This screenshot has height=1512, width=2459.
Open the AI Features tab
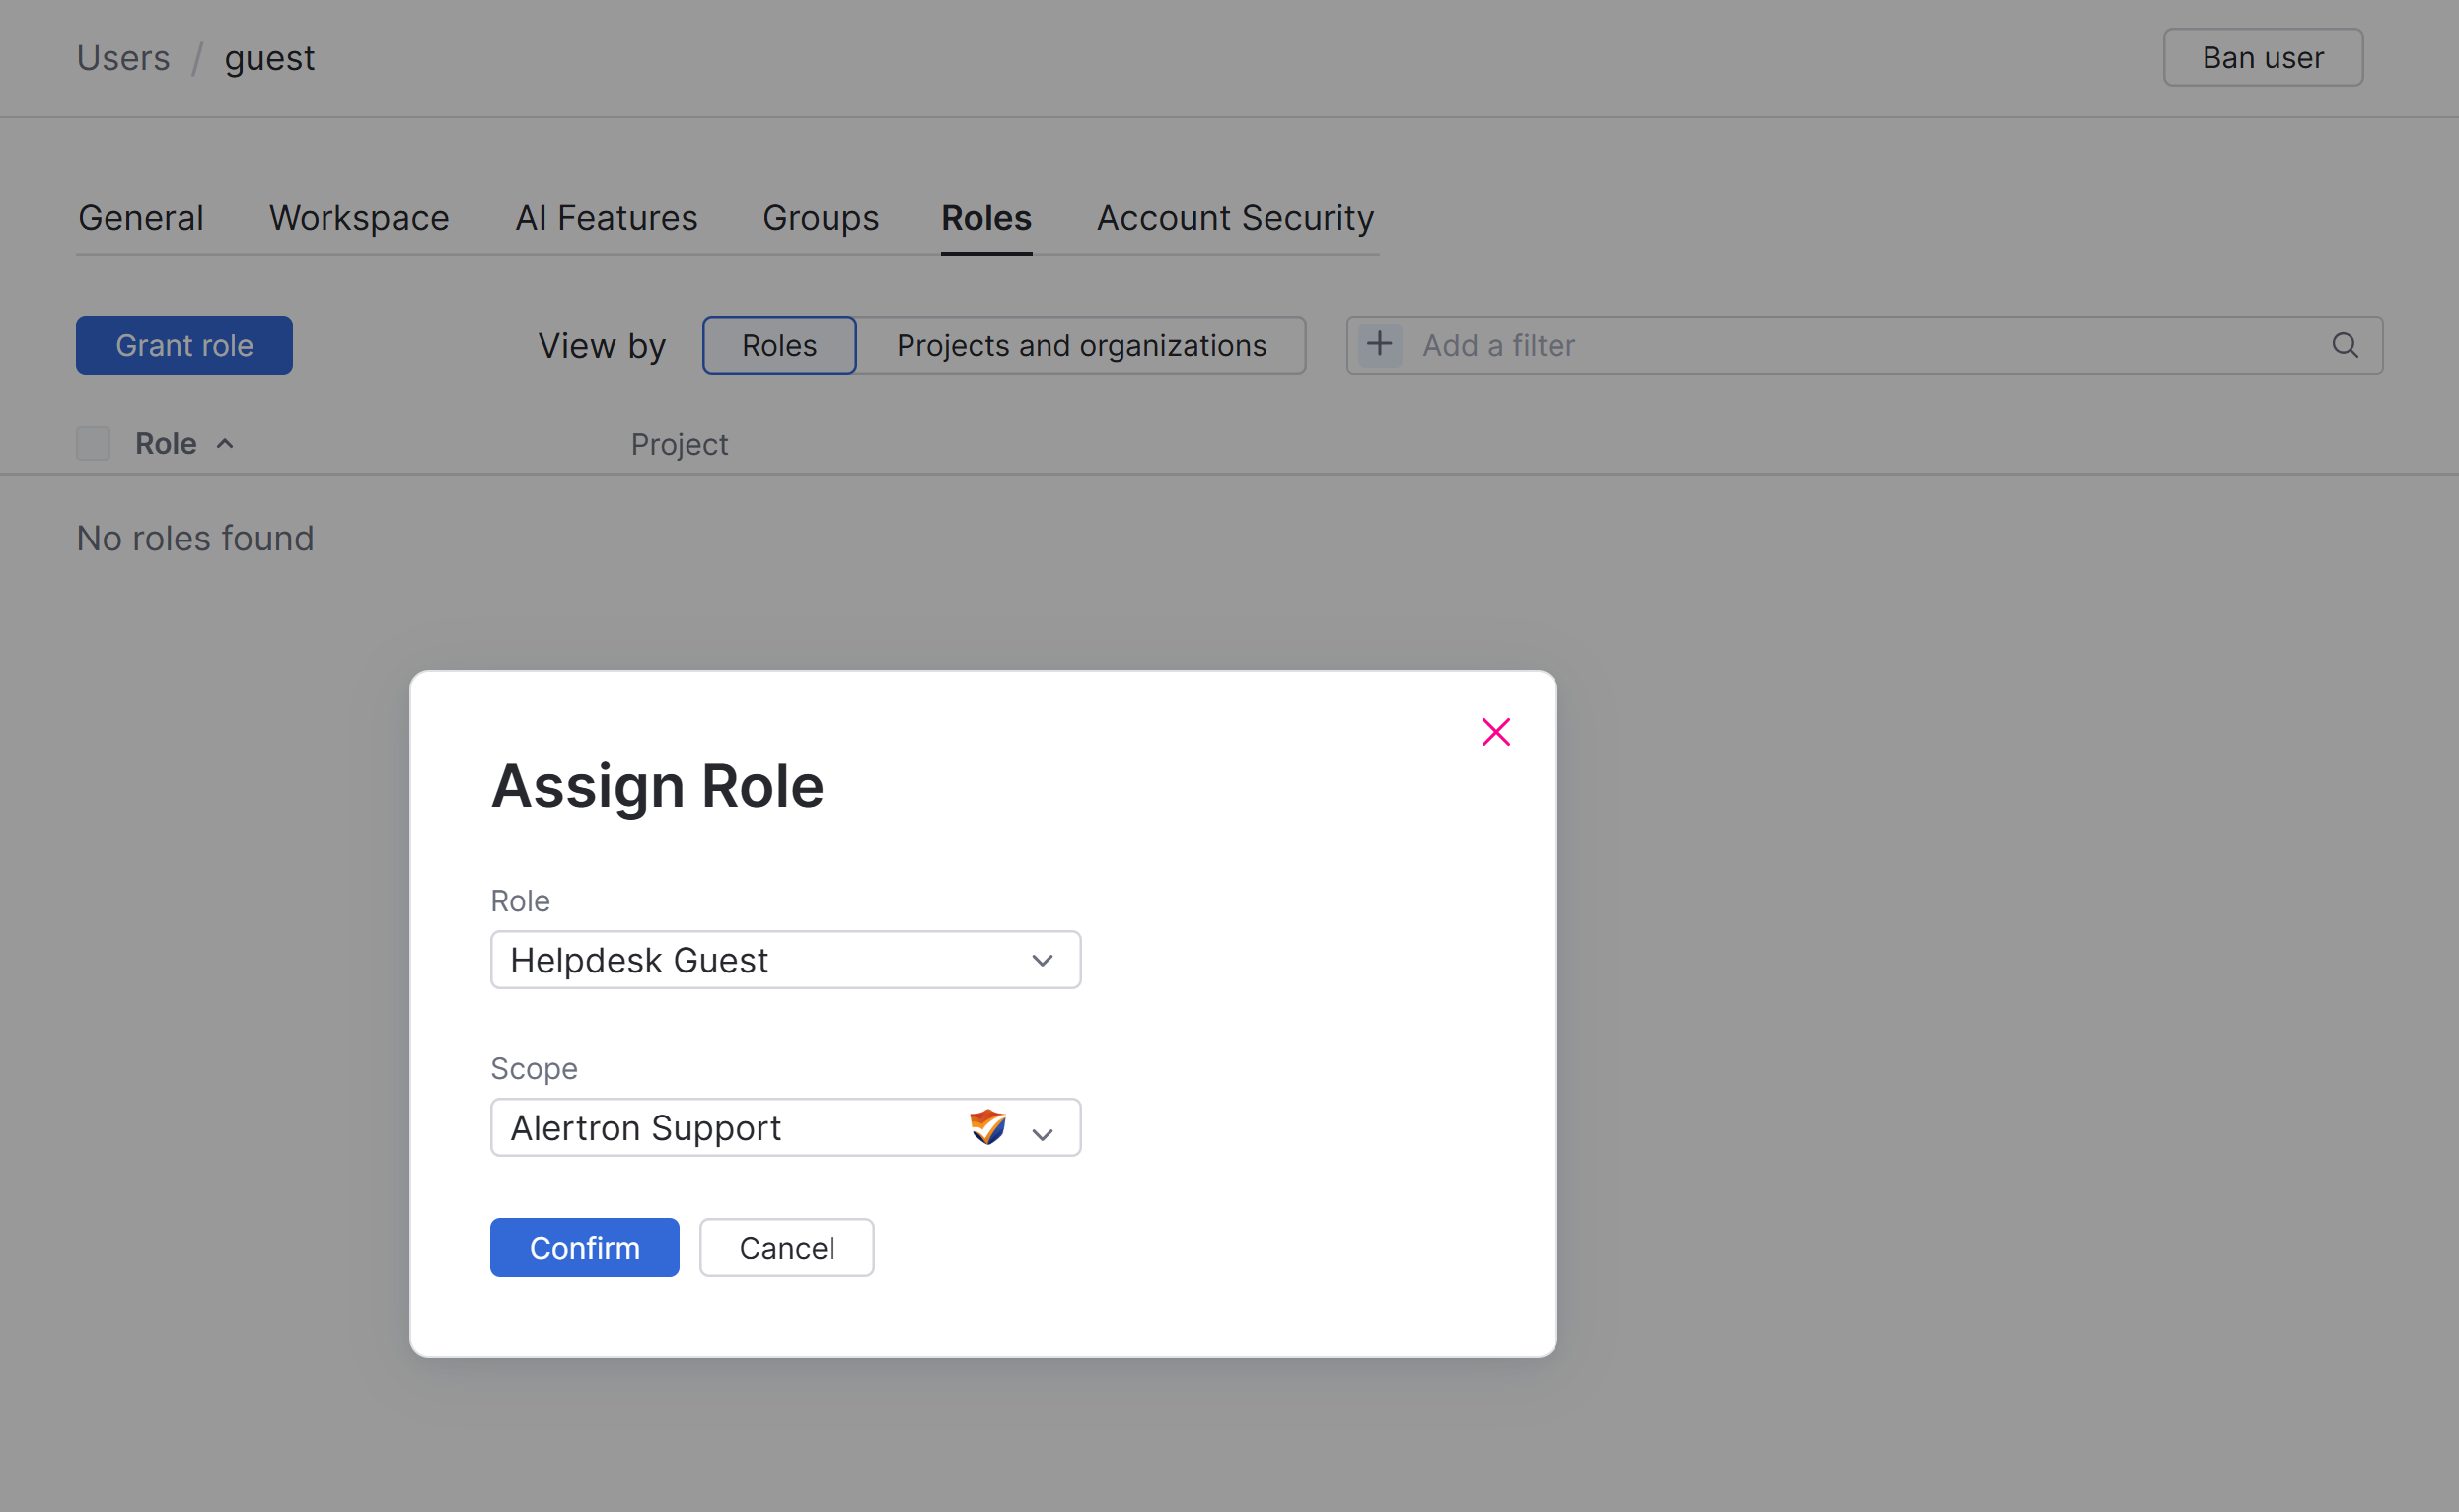coord(606,218)
